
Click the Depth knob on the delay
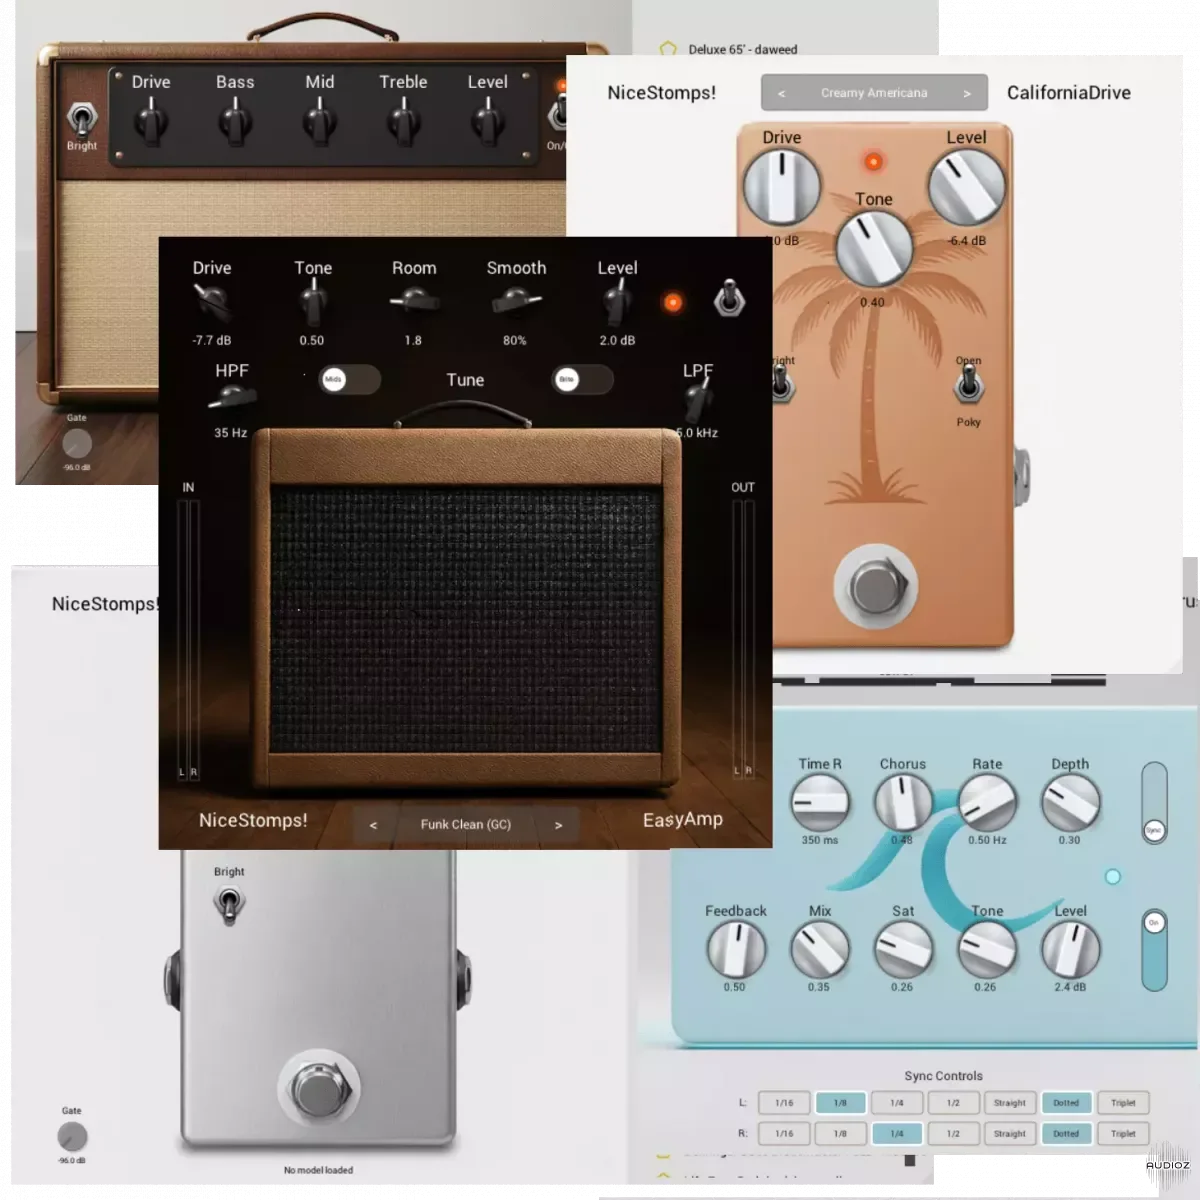point(1070,803)
